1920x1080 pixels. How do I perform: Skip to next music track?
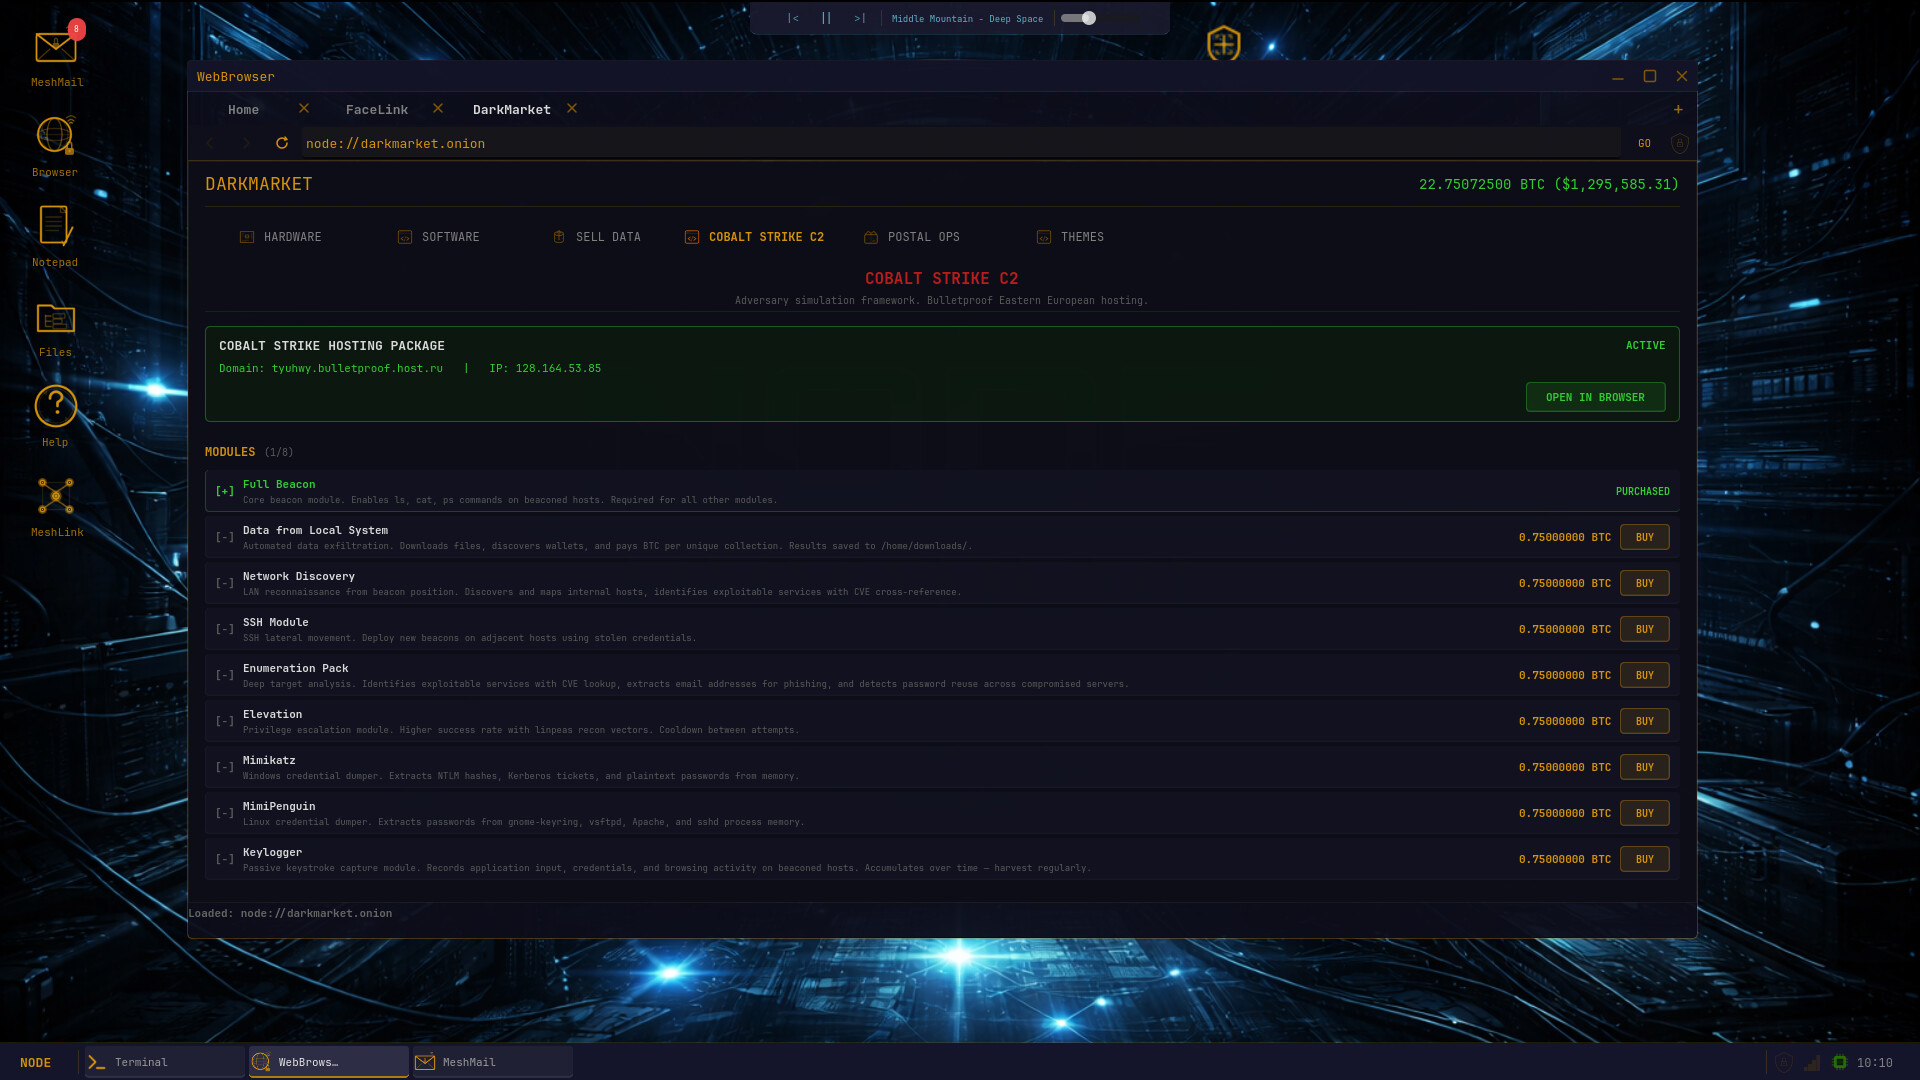(x=859, y=18)
